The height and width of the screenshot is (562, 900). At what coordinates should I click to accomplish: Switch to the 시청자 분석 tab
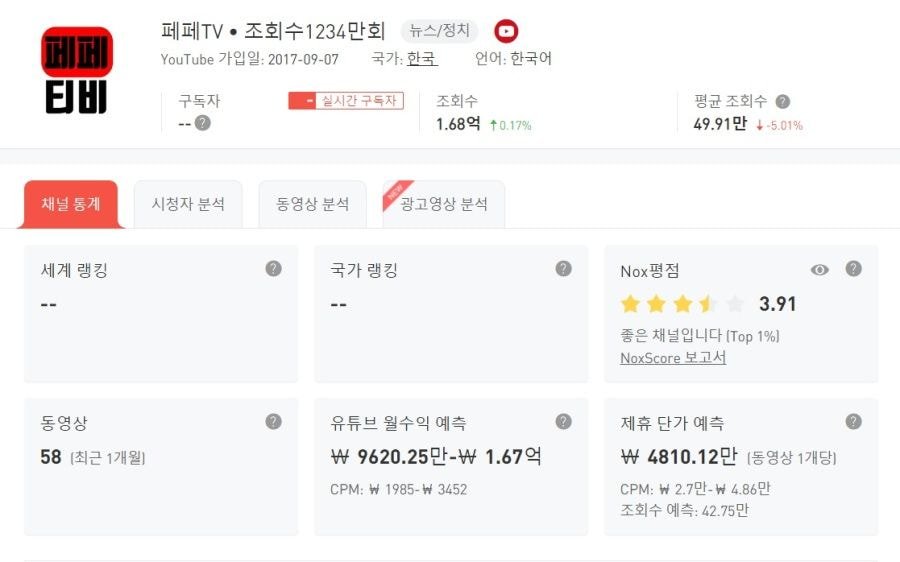pyautogui.click(x=188, y=204)
